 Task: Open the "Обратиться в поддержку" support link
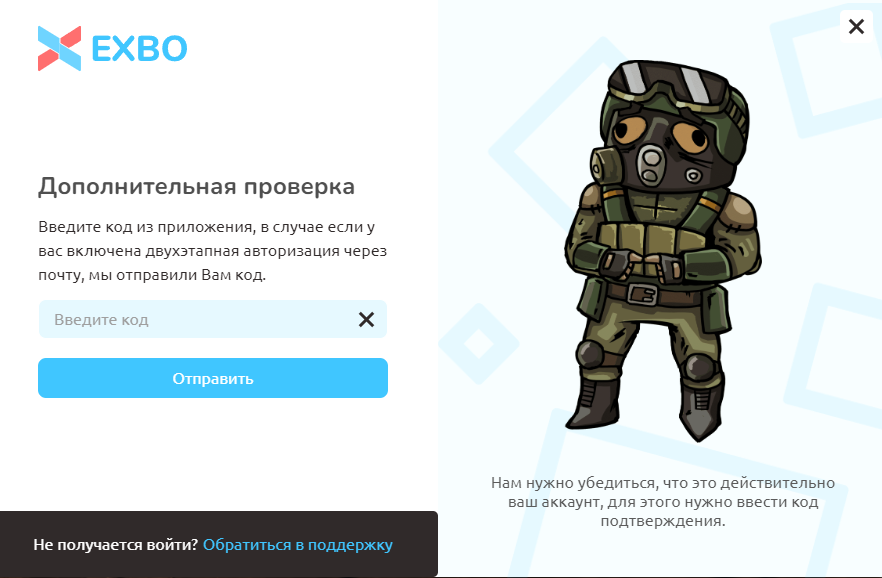(x=298, y=545)
